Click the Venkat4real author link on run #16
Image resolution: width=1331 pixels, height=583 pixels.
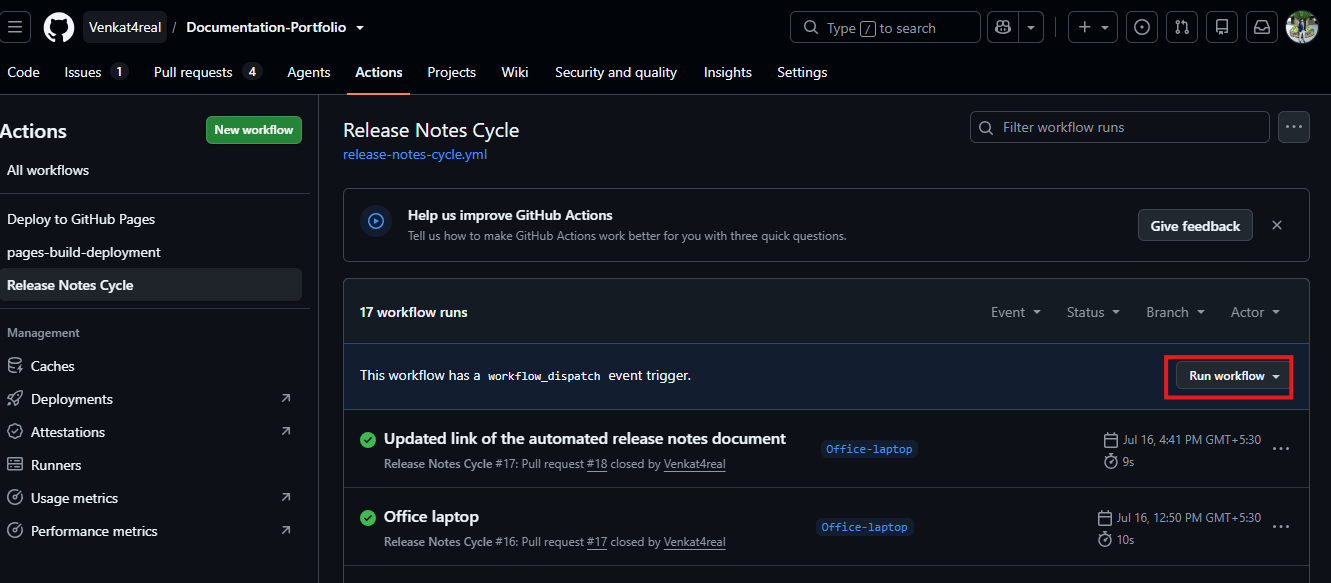pyautogui.click(x=695, y=542)
